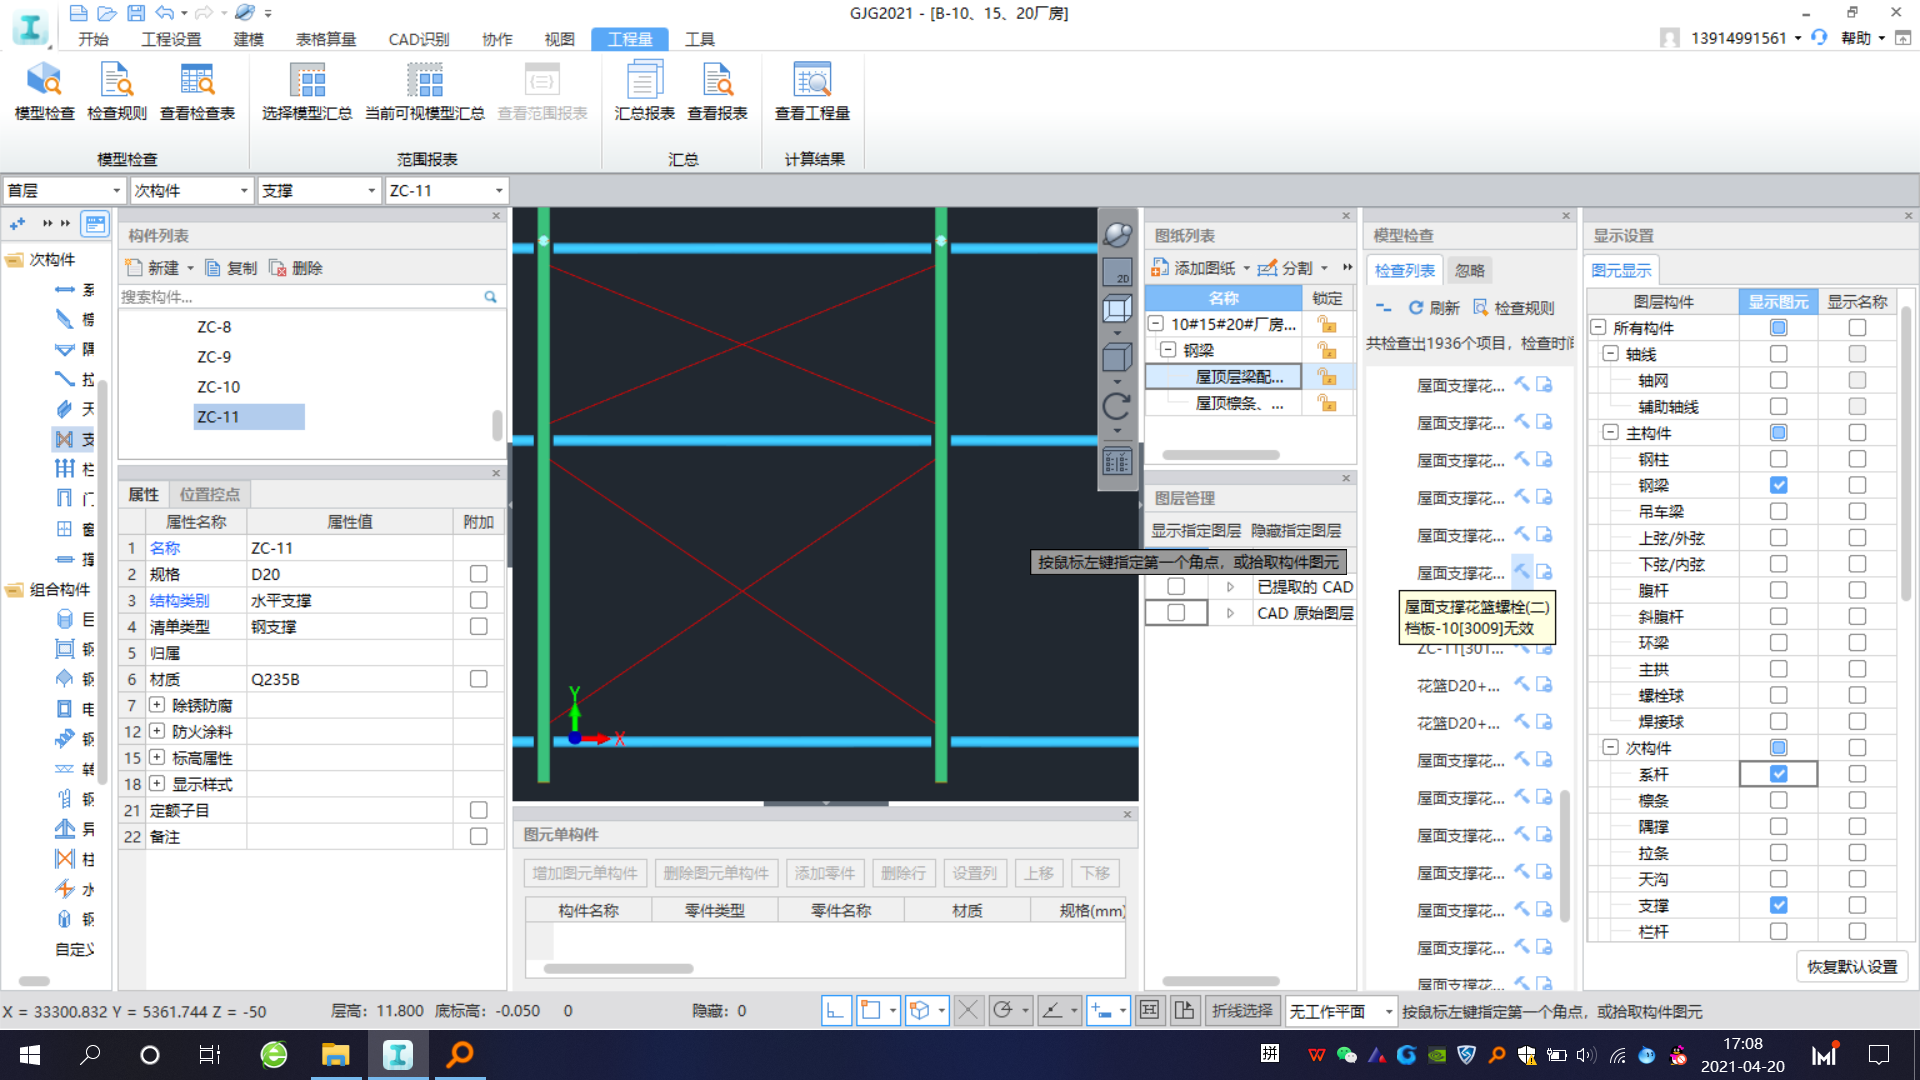The height and width of the screenshot is (1080, 1920).
Task: Click lock icon for 屋顶层梁配 drawing
Action: (x=1327, y=377)
